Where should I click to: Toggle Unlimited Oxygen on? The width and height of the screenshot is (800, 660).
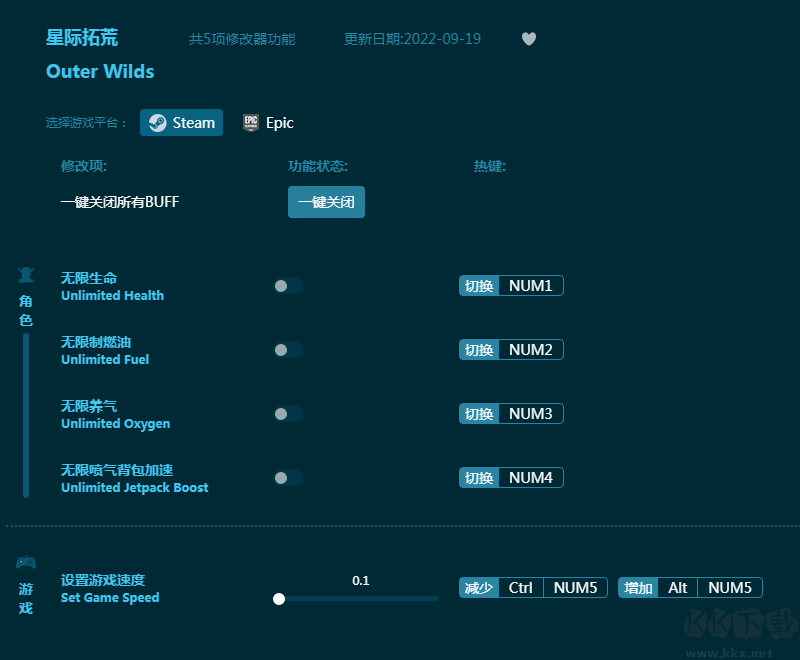pyautogui.click(x=288, y=414)
